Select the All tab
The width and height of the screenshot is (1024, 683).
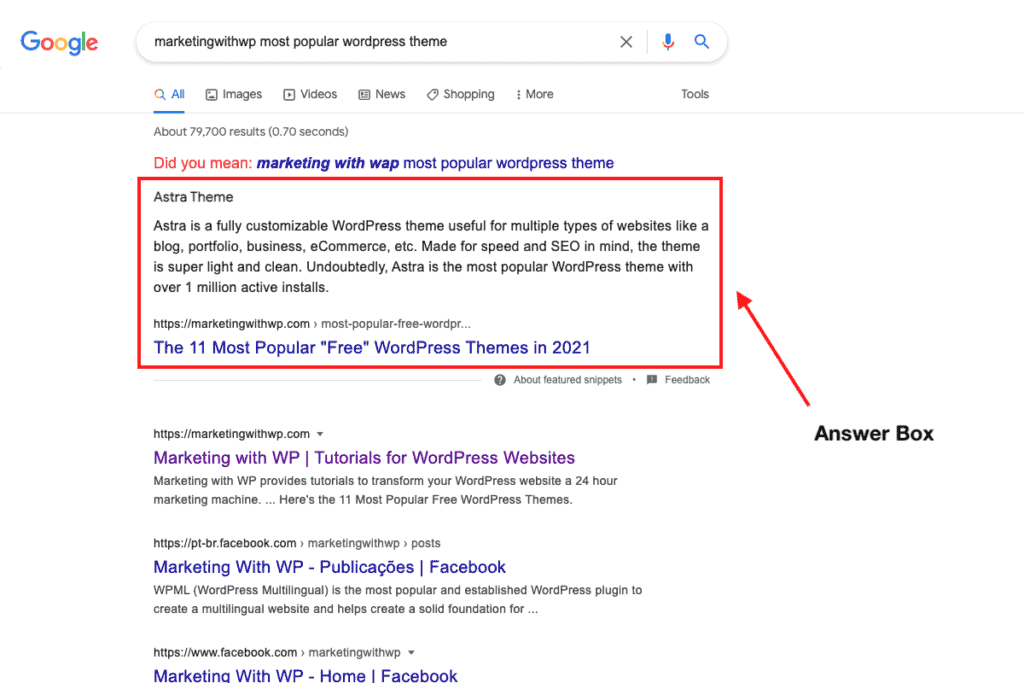(x=169, y=95)
